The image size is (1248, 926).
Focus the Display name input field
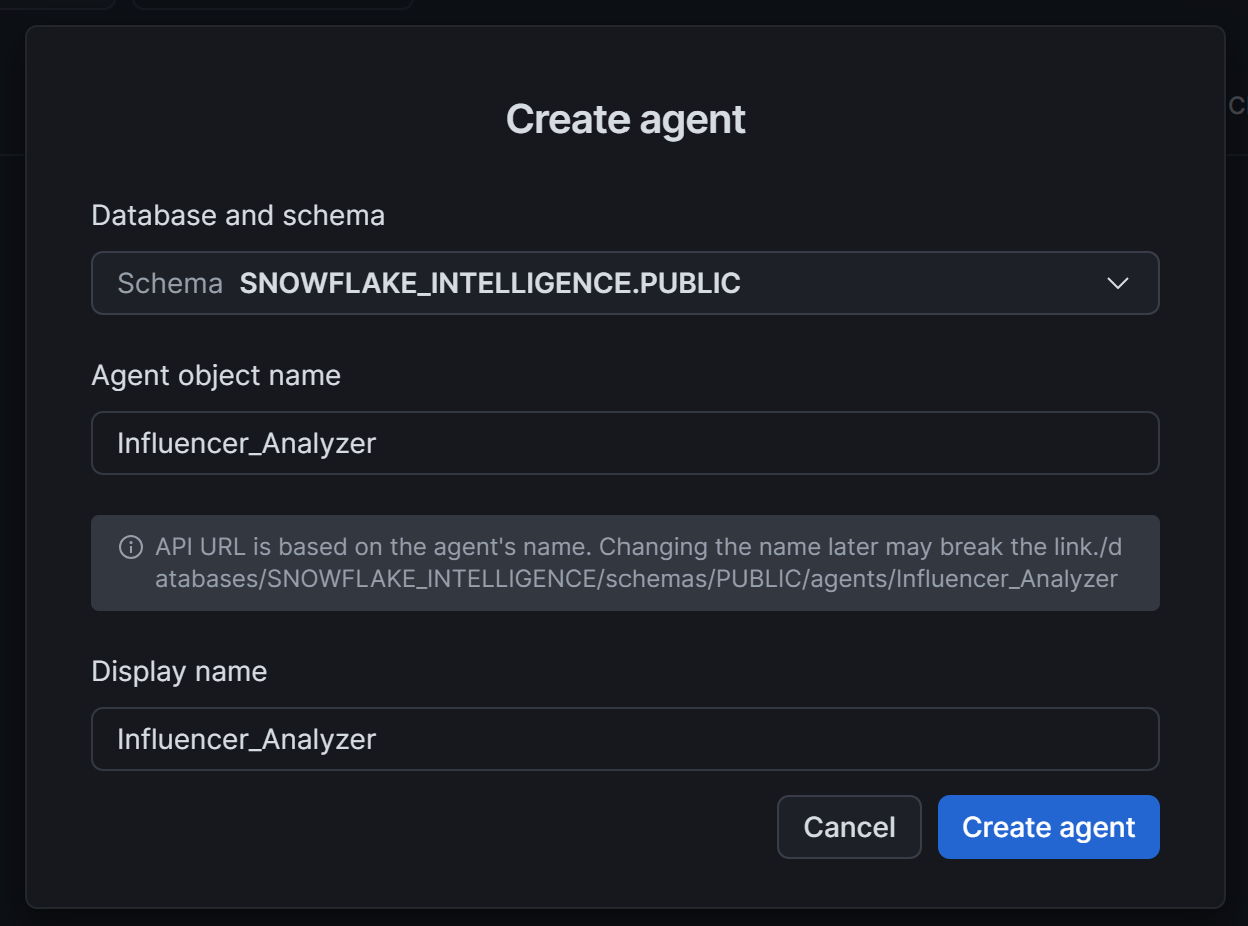coord(625,739)
